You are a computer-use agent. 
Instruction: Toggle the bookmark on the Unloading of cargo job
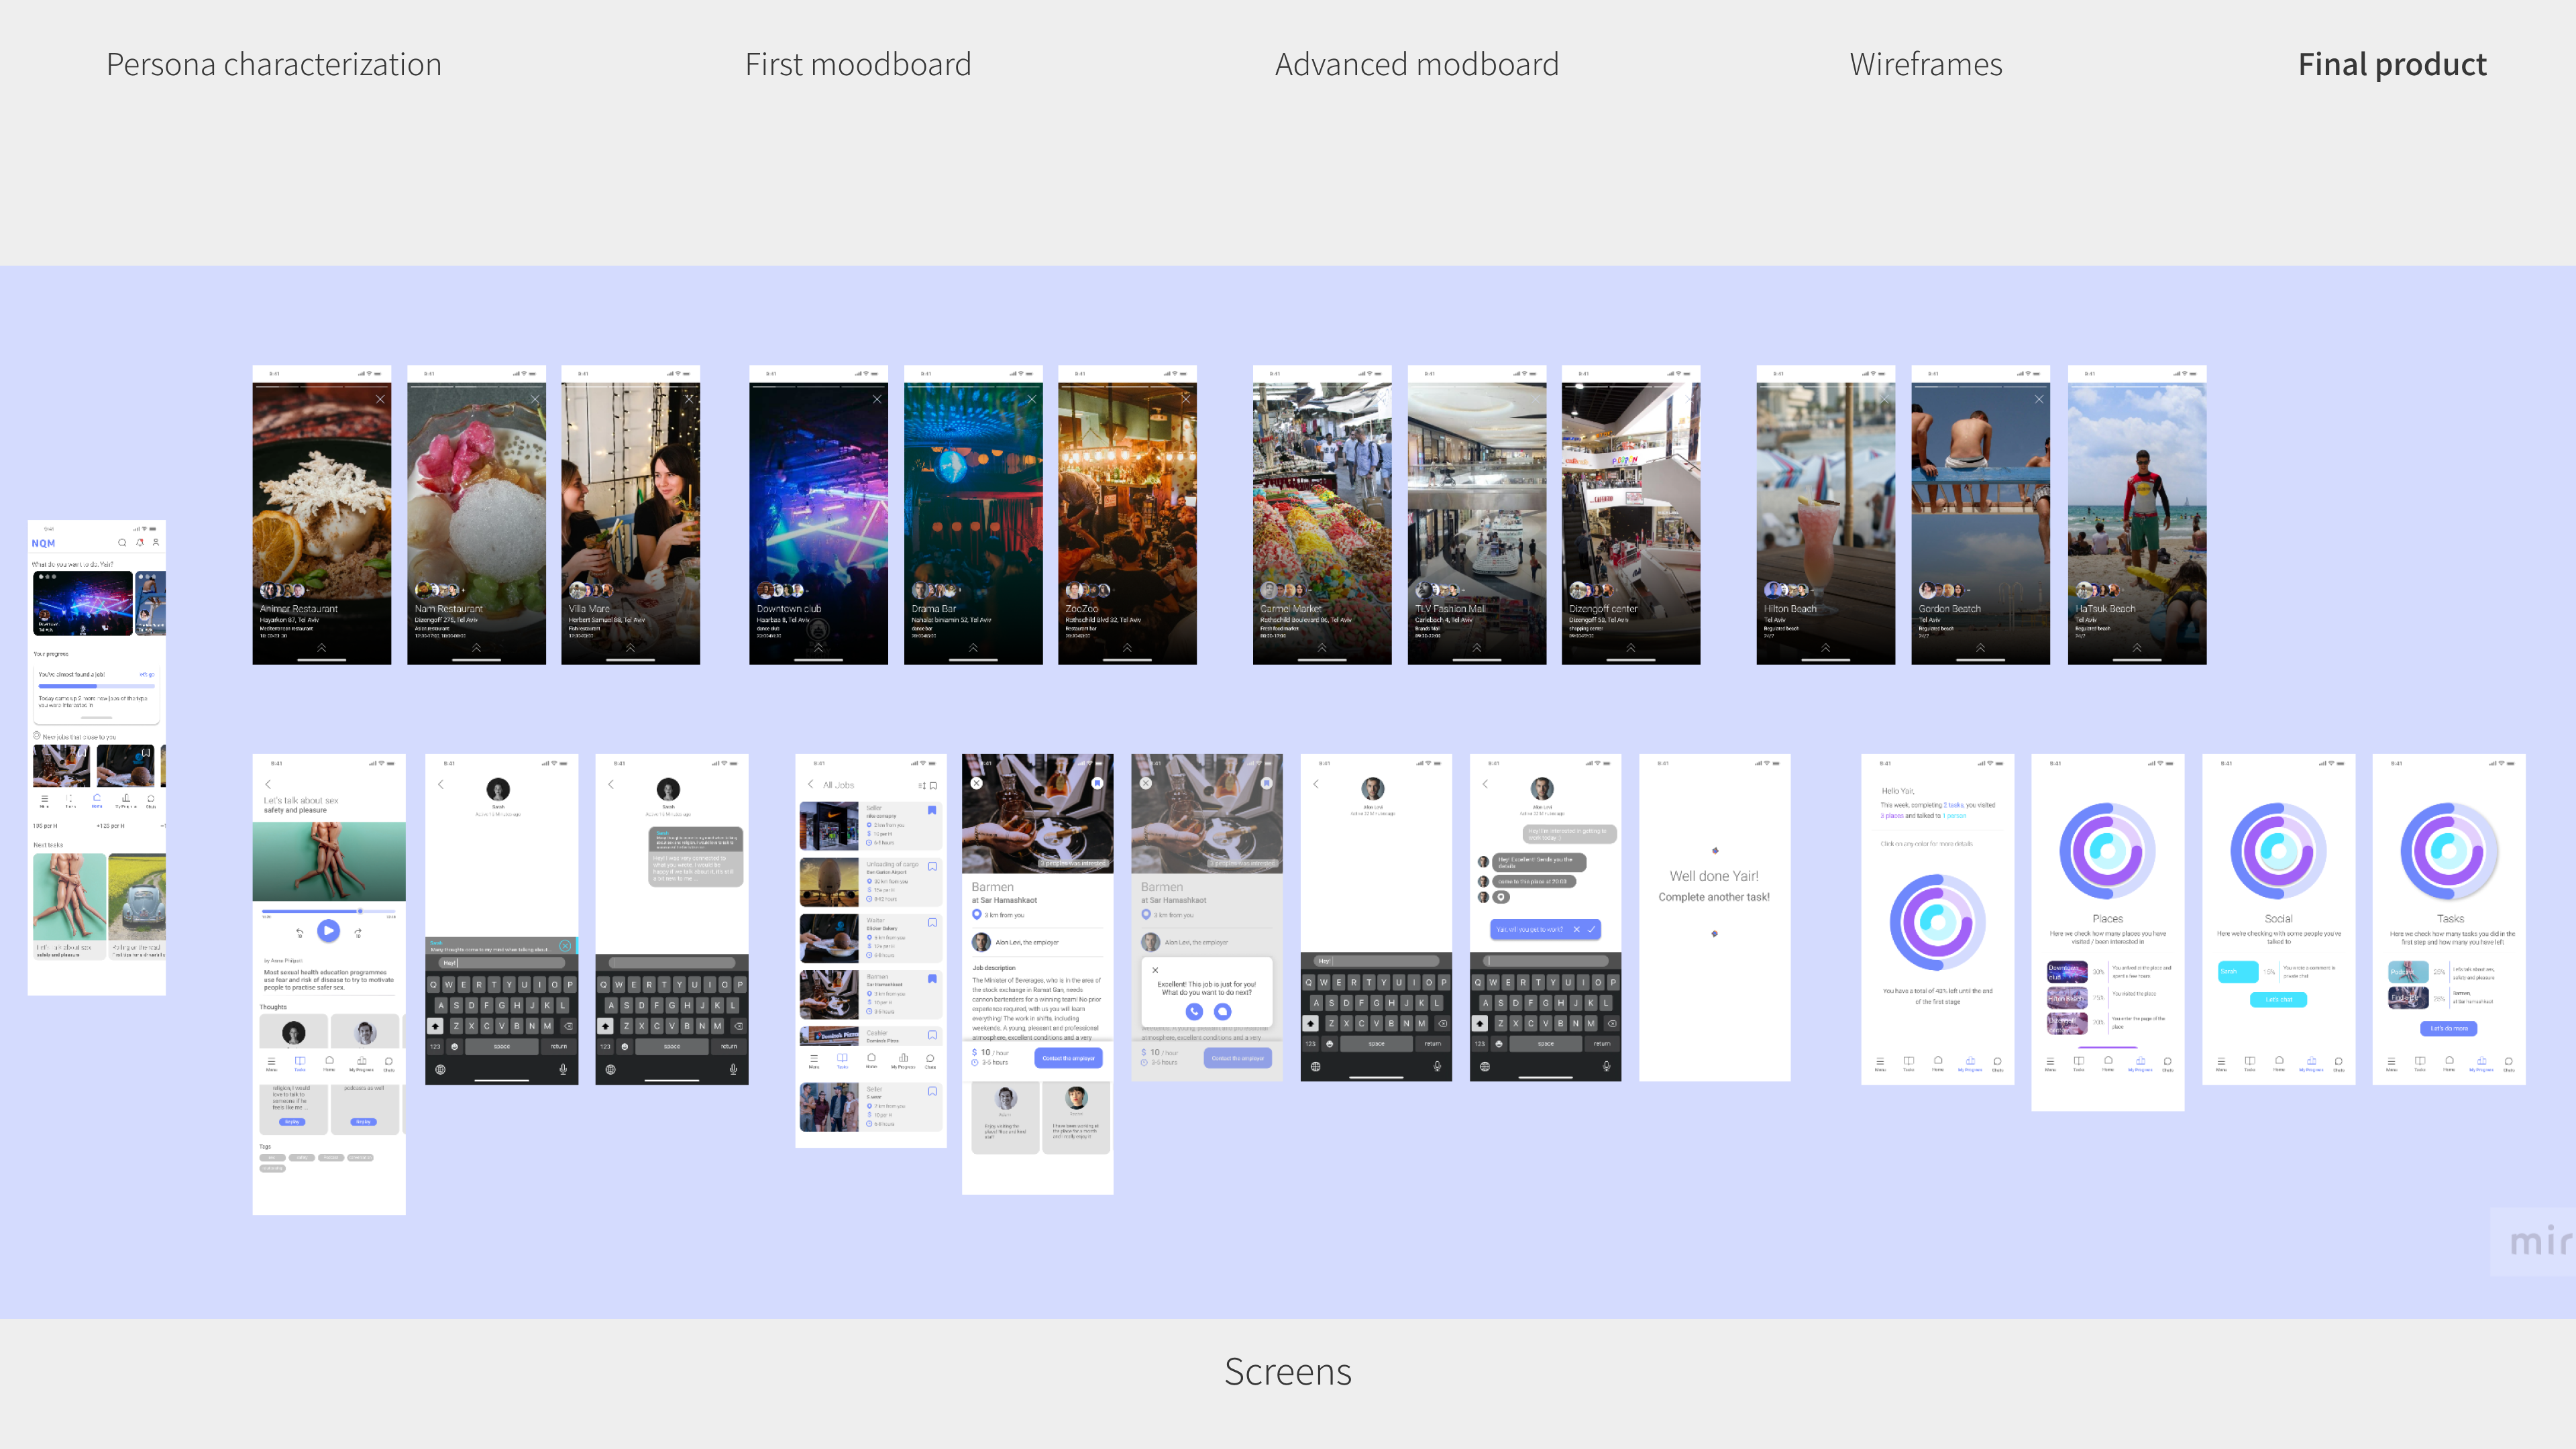(932, 866)
